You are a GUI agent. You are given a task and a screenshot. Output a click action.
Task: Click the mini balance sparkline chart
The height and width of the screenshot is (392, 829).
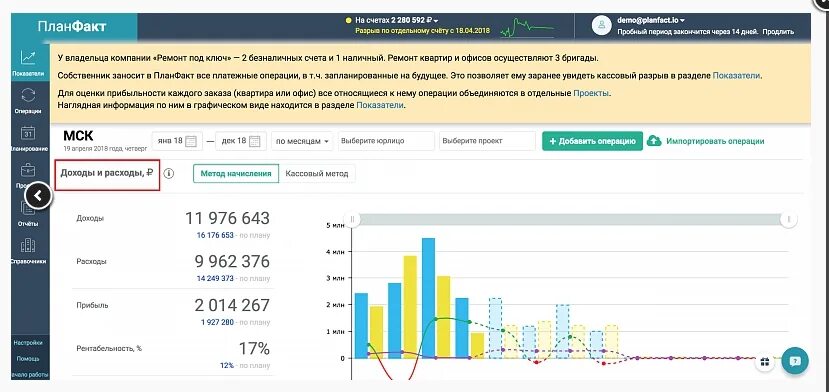coord(526,28)
